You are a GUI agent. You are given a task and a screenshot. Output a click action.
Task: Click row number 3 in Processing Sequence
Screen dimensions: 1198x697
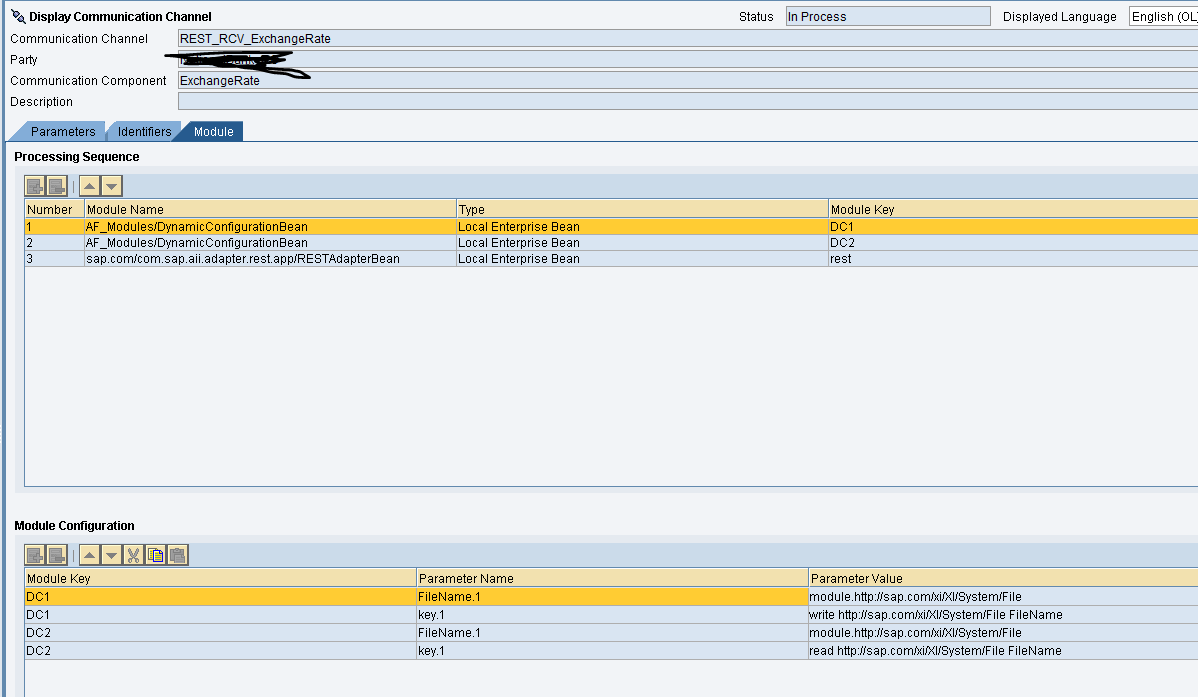click(54, 258)
